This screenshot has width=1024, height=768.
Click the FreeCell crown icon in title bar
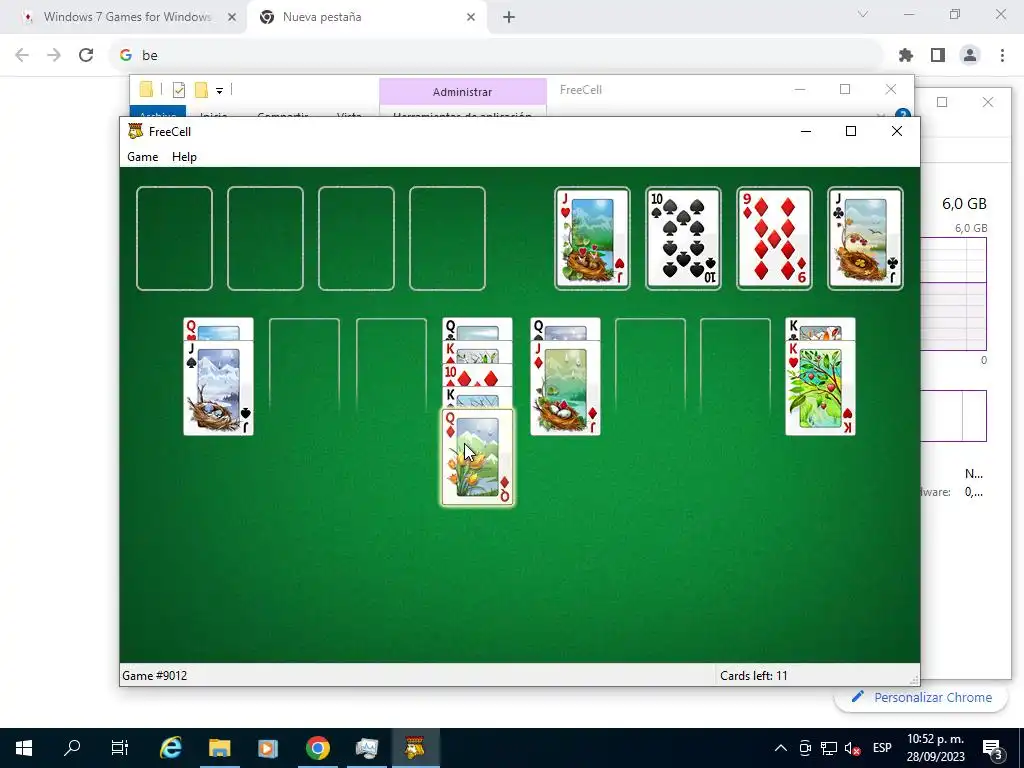[135, 131]
